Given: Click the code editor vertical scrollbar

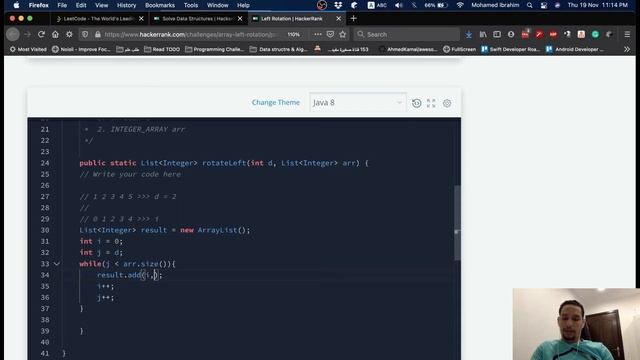Looking at the screenshot, I should tap(457, 223).
